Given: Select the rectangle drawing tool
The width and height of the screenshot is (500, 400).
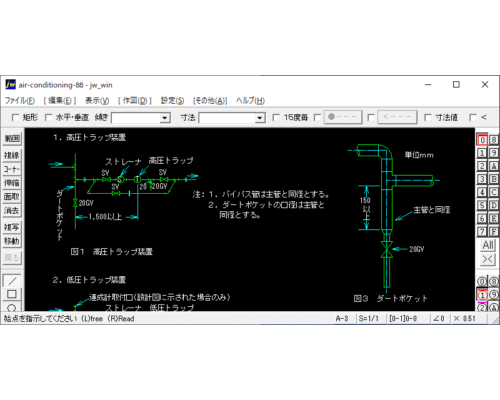Looking at the screenshot, I should pyautogui.click(x=12, y=294).
